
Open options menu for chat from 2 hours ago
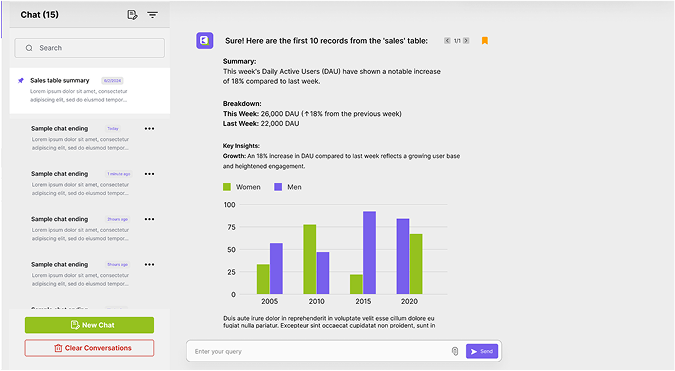pyautogui.click(x=149, y=219)
